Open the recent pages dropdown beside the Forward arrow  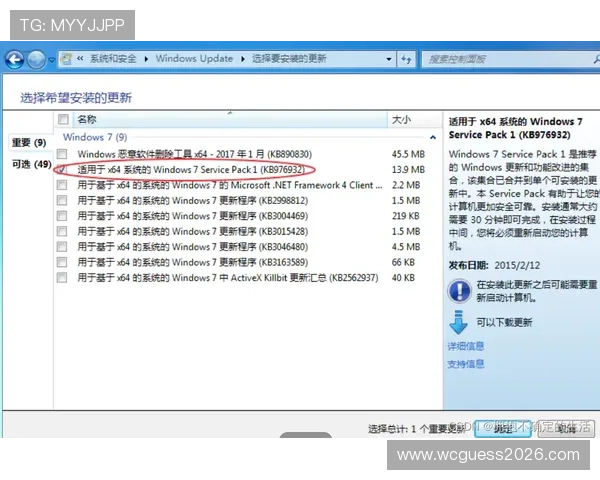pyautogui.click(x=52, y=60)
